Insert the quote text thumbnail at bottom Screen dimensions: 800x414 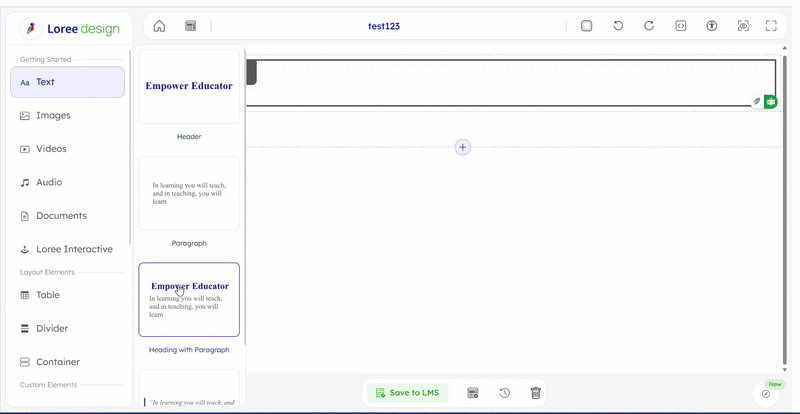pos(189,388)
